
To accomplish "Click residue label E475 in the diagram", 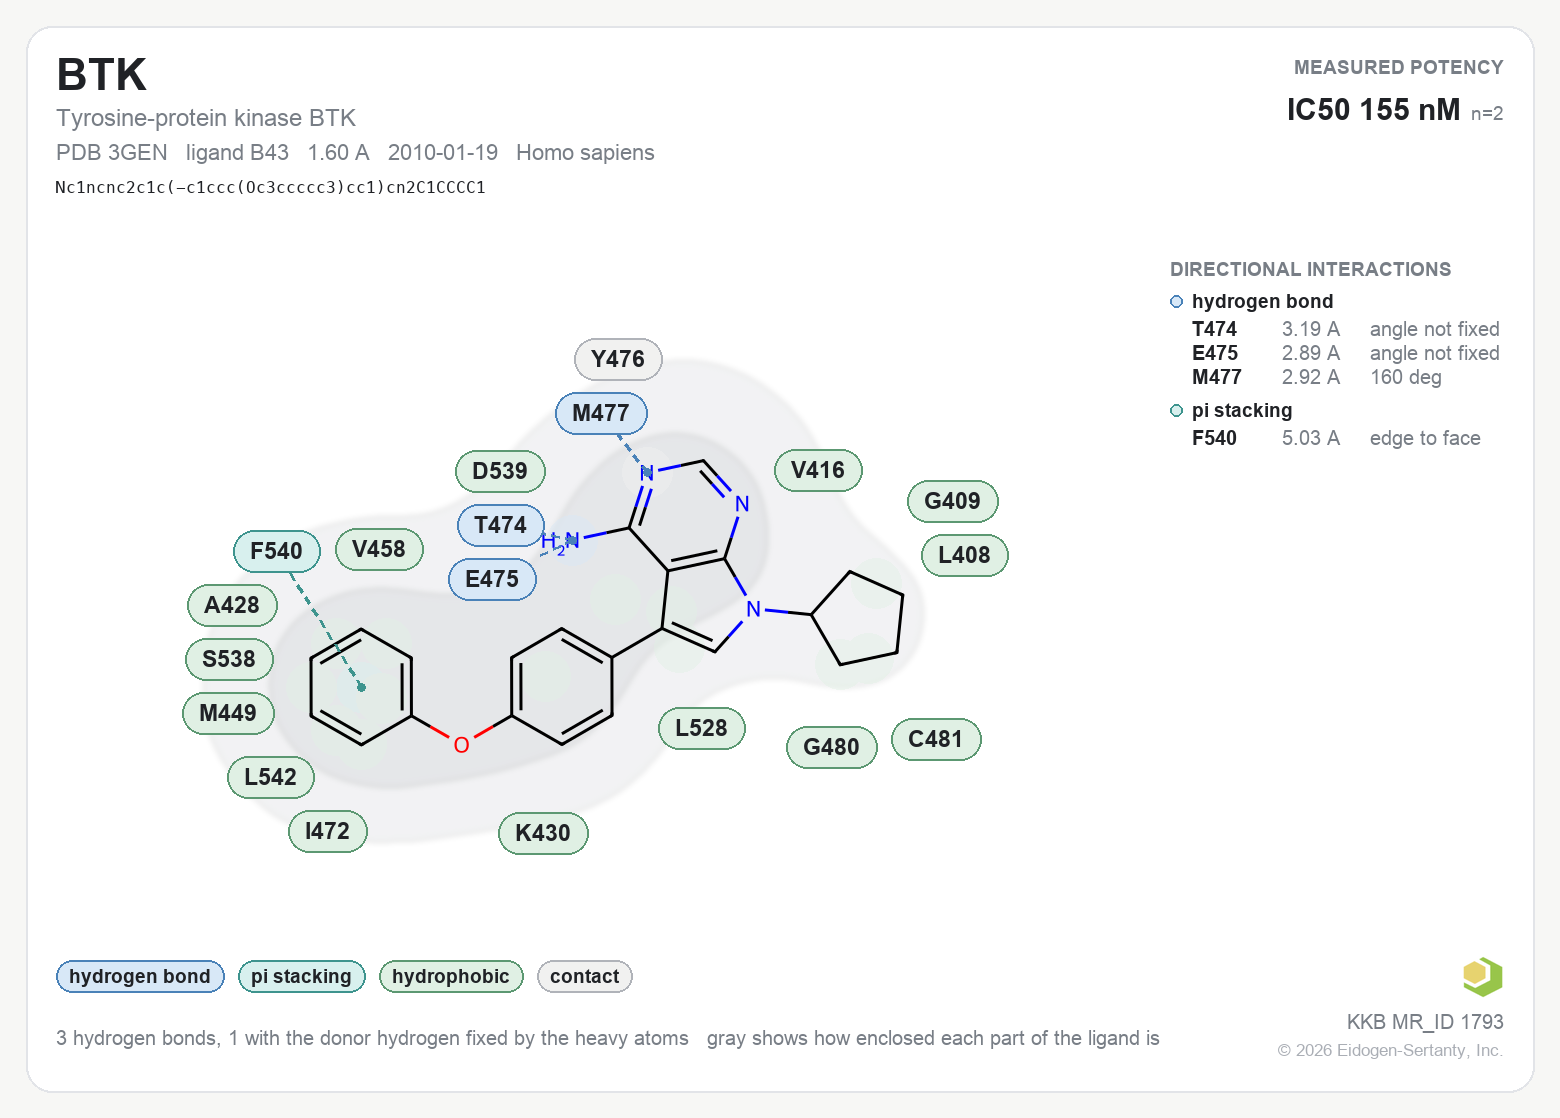I will 492,580.
